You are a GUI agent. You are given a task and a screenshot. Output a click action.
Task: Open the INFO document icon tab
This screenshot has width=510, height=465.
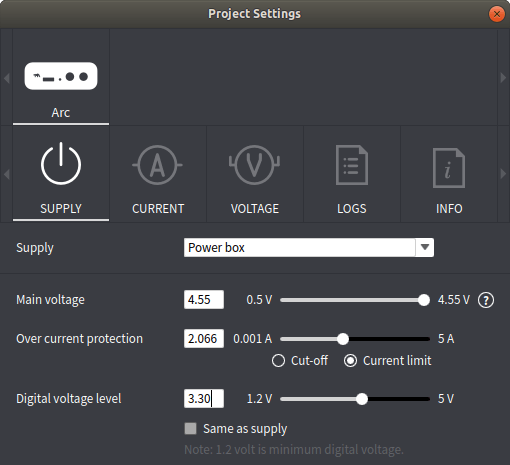[x=449, y=168]
